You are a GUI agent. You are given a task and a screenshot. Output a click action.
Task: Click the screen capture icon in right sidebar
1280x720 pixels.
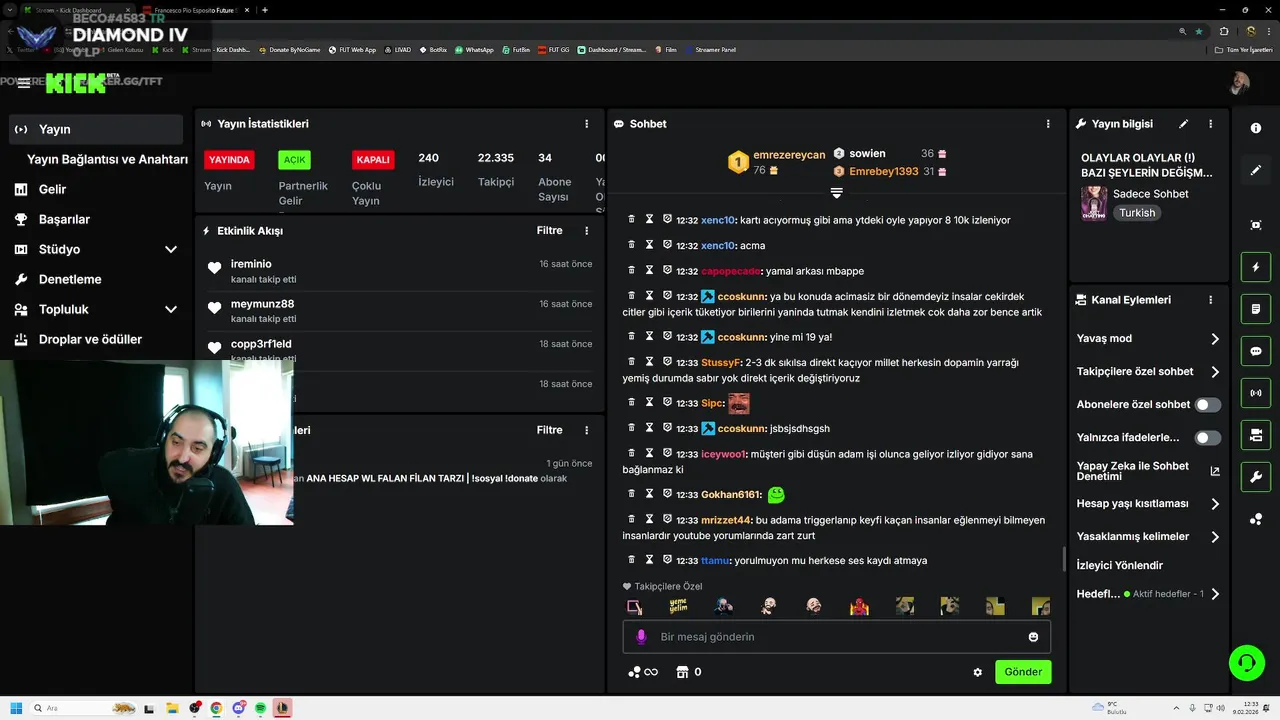click(x=1256, y=225)
